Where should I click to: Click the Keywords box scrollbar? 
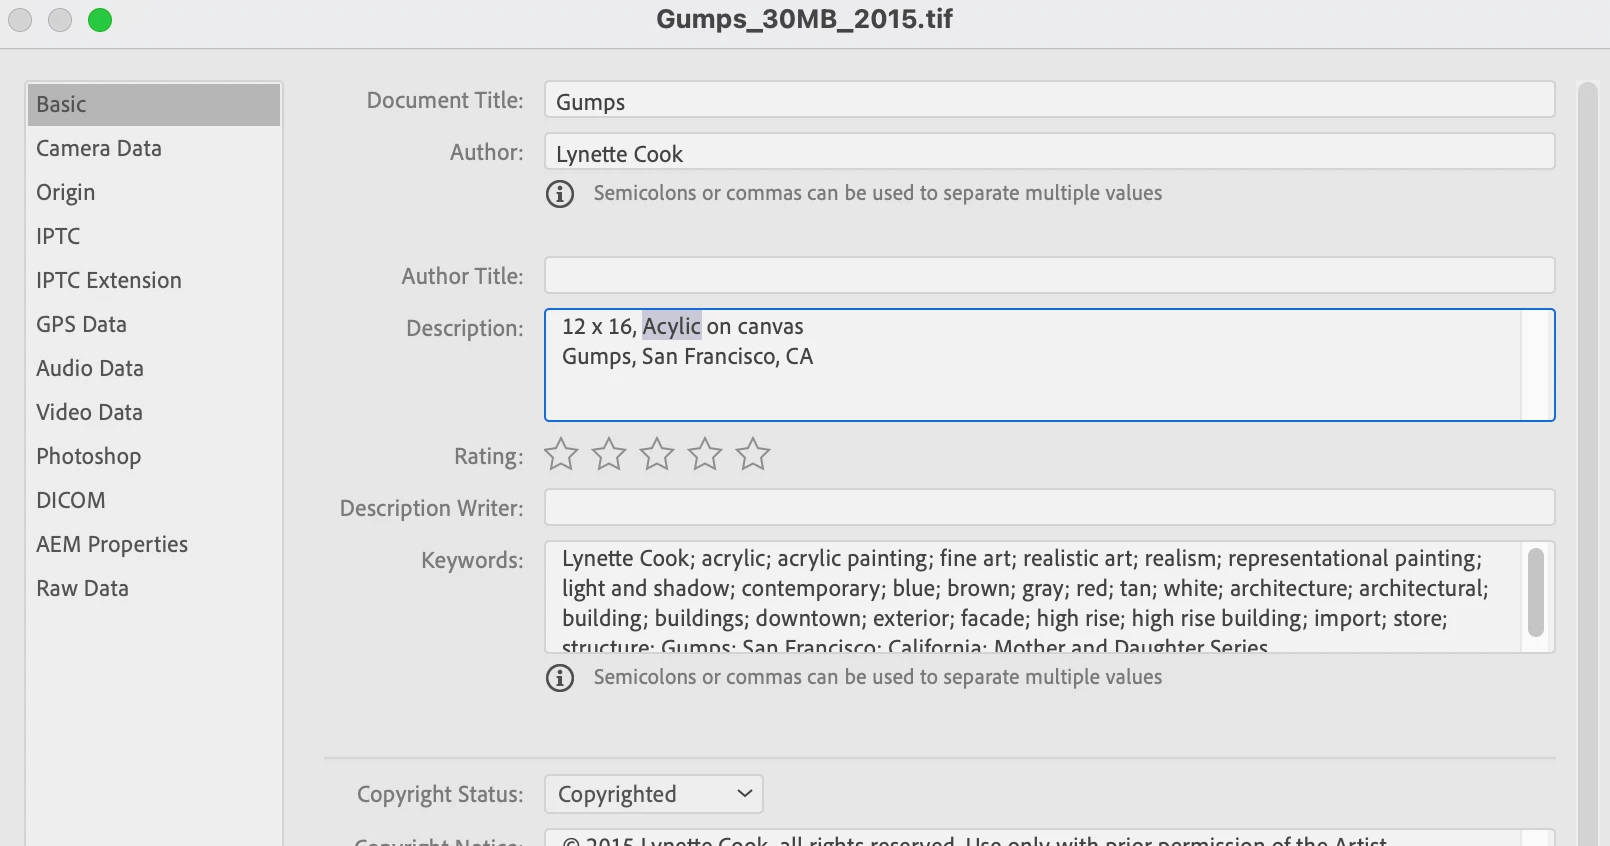click(x=1536, y=592)
